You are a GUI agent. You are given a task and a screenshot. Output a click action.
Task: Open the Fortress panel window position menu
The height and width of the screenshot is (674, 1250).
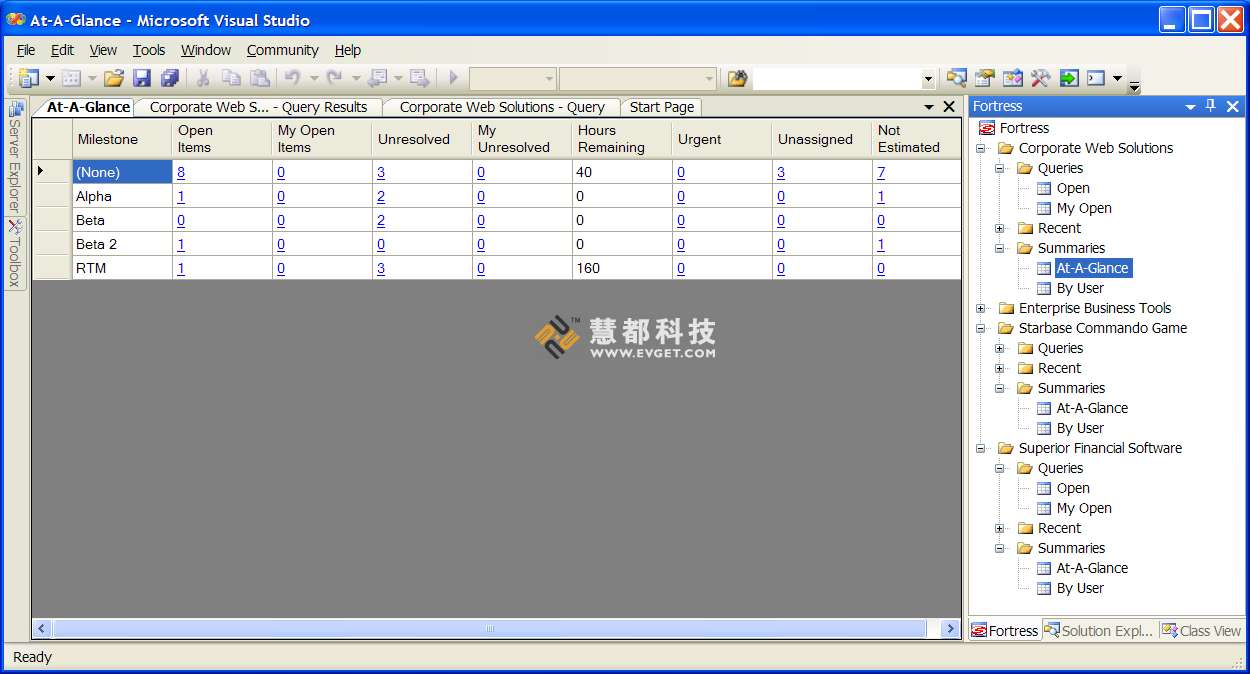click(1190, 106)
